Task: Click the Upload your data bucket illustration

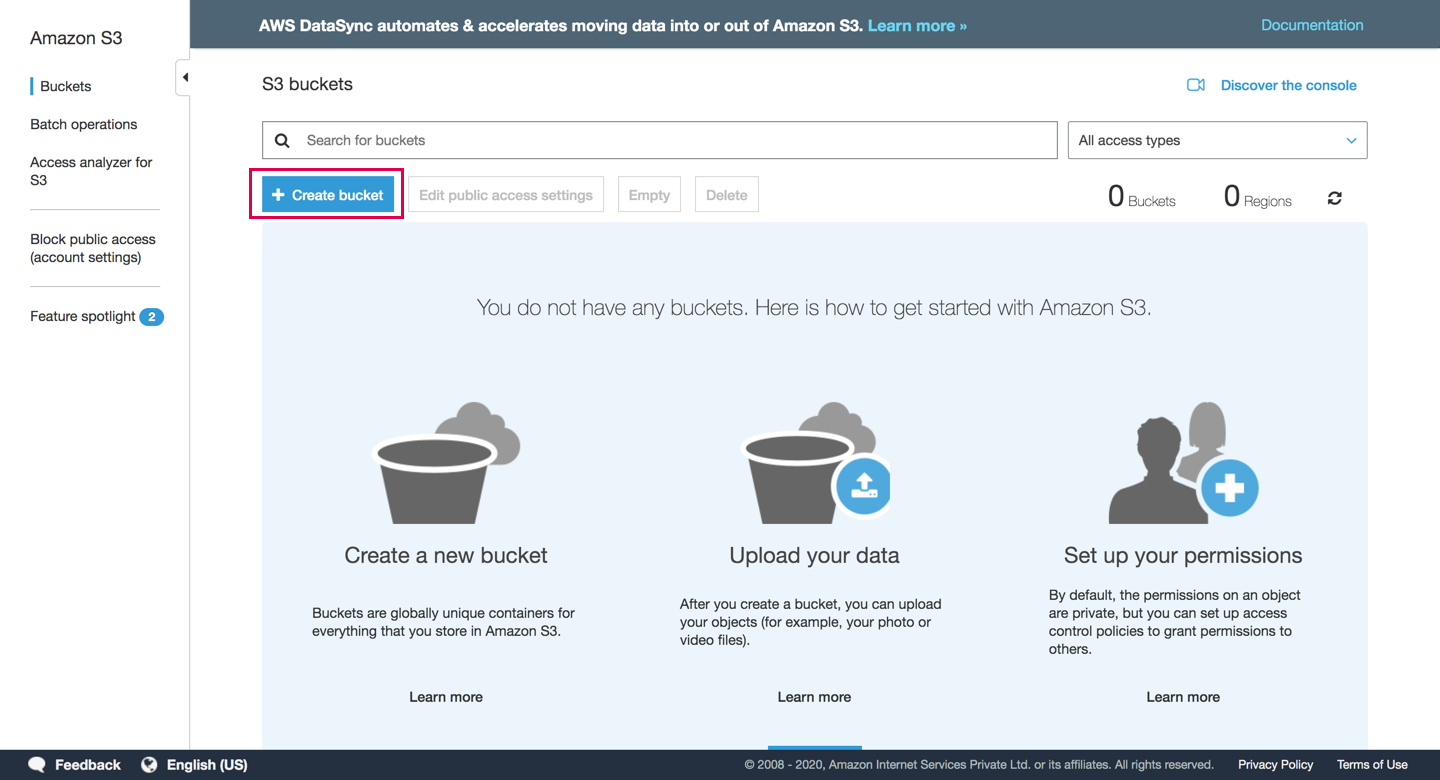Action: click(x=815, y=462)
